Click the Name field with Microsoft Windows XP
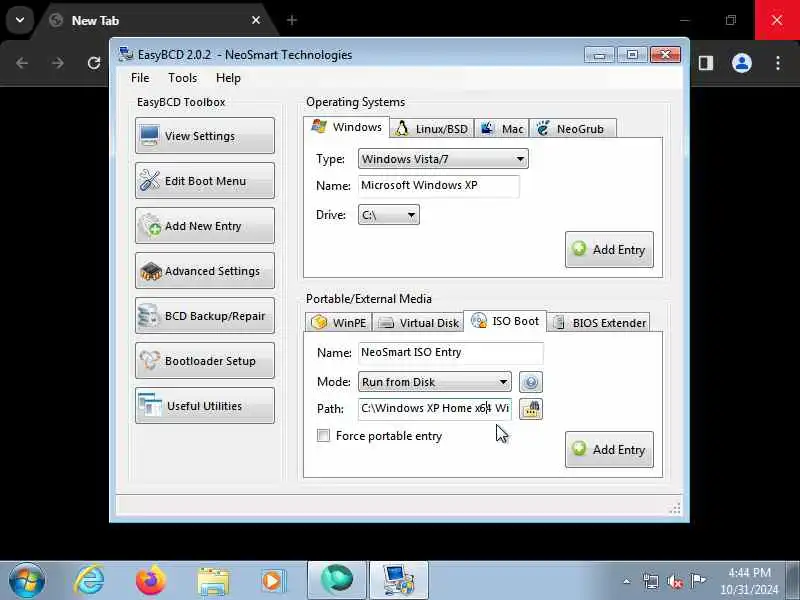 pos(439,186)
